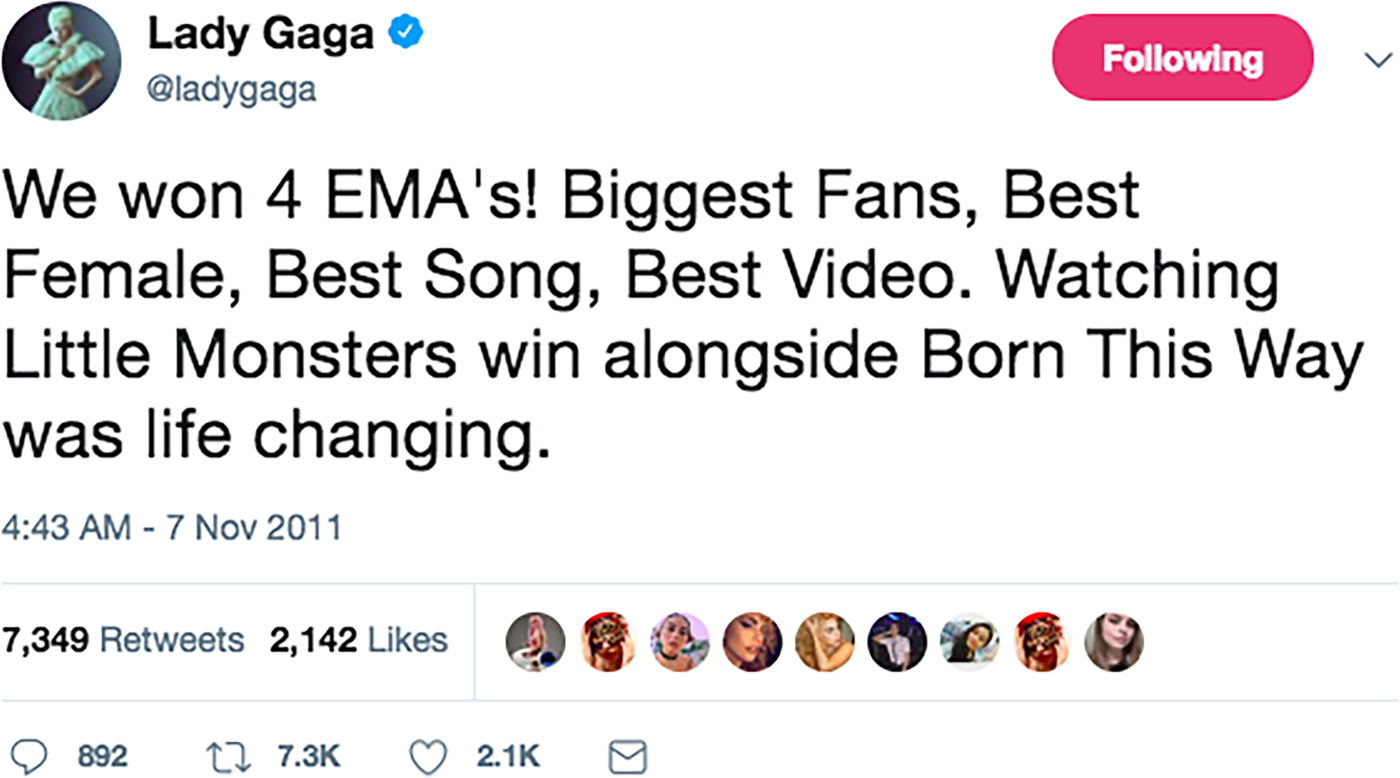The width and height of the screenshot is (1400, 778).
Task: Open the Lady Gaga display name link
Action: (260, 36)
